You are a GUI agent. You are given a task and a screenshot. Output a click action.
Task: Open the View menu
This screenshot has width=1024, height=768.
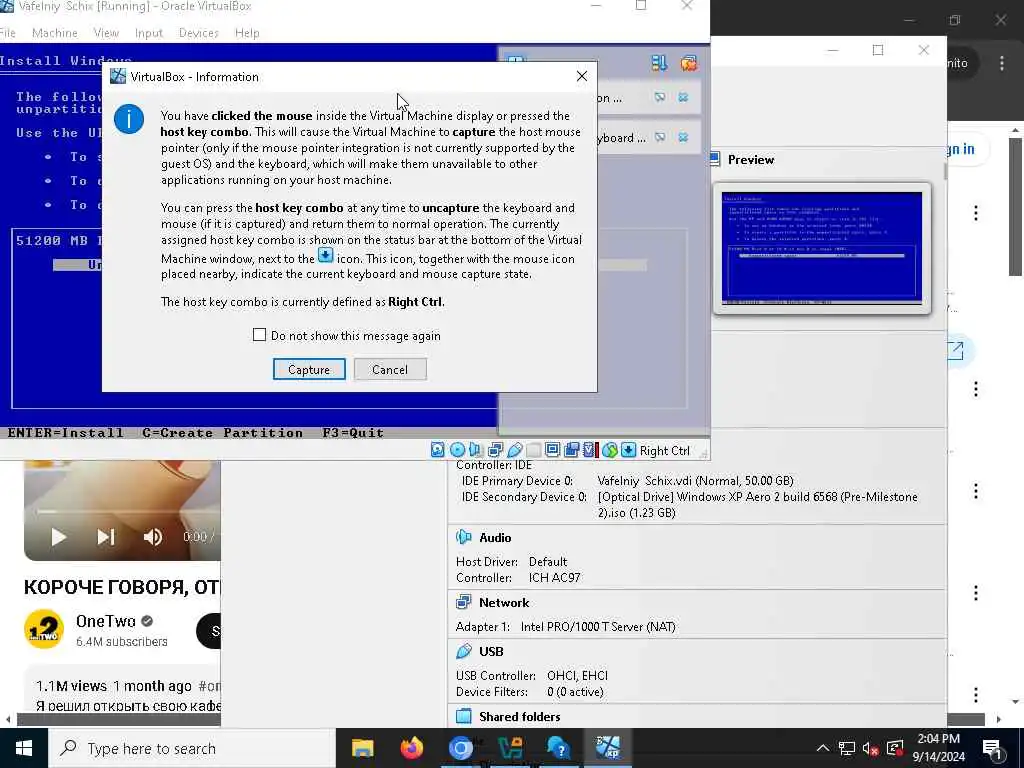(x=106, y=33)
